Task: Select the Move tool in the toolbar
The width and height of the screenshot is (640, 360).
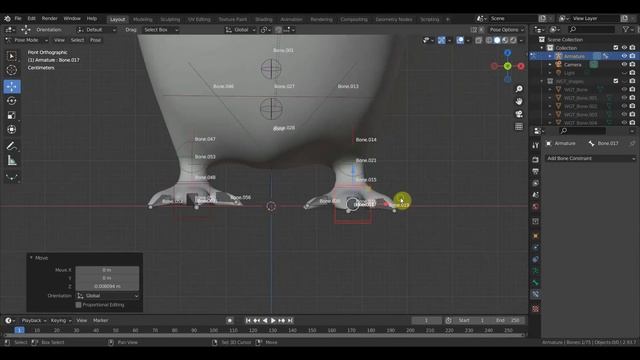Action: (x=12, y=87)
